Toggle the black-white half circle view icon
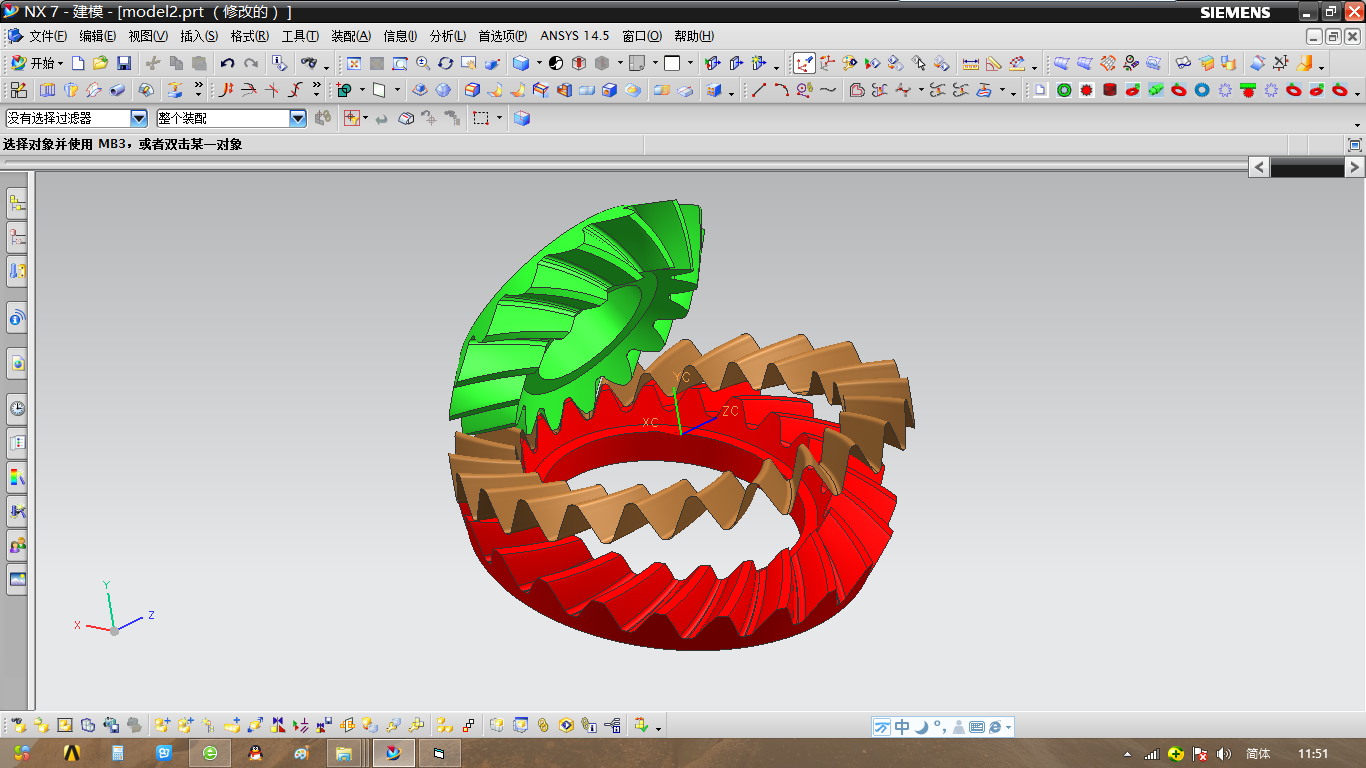 [555, 63]
